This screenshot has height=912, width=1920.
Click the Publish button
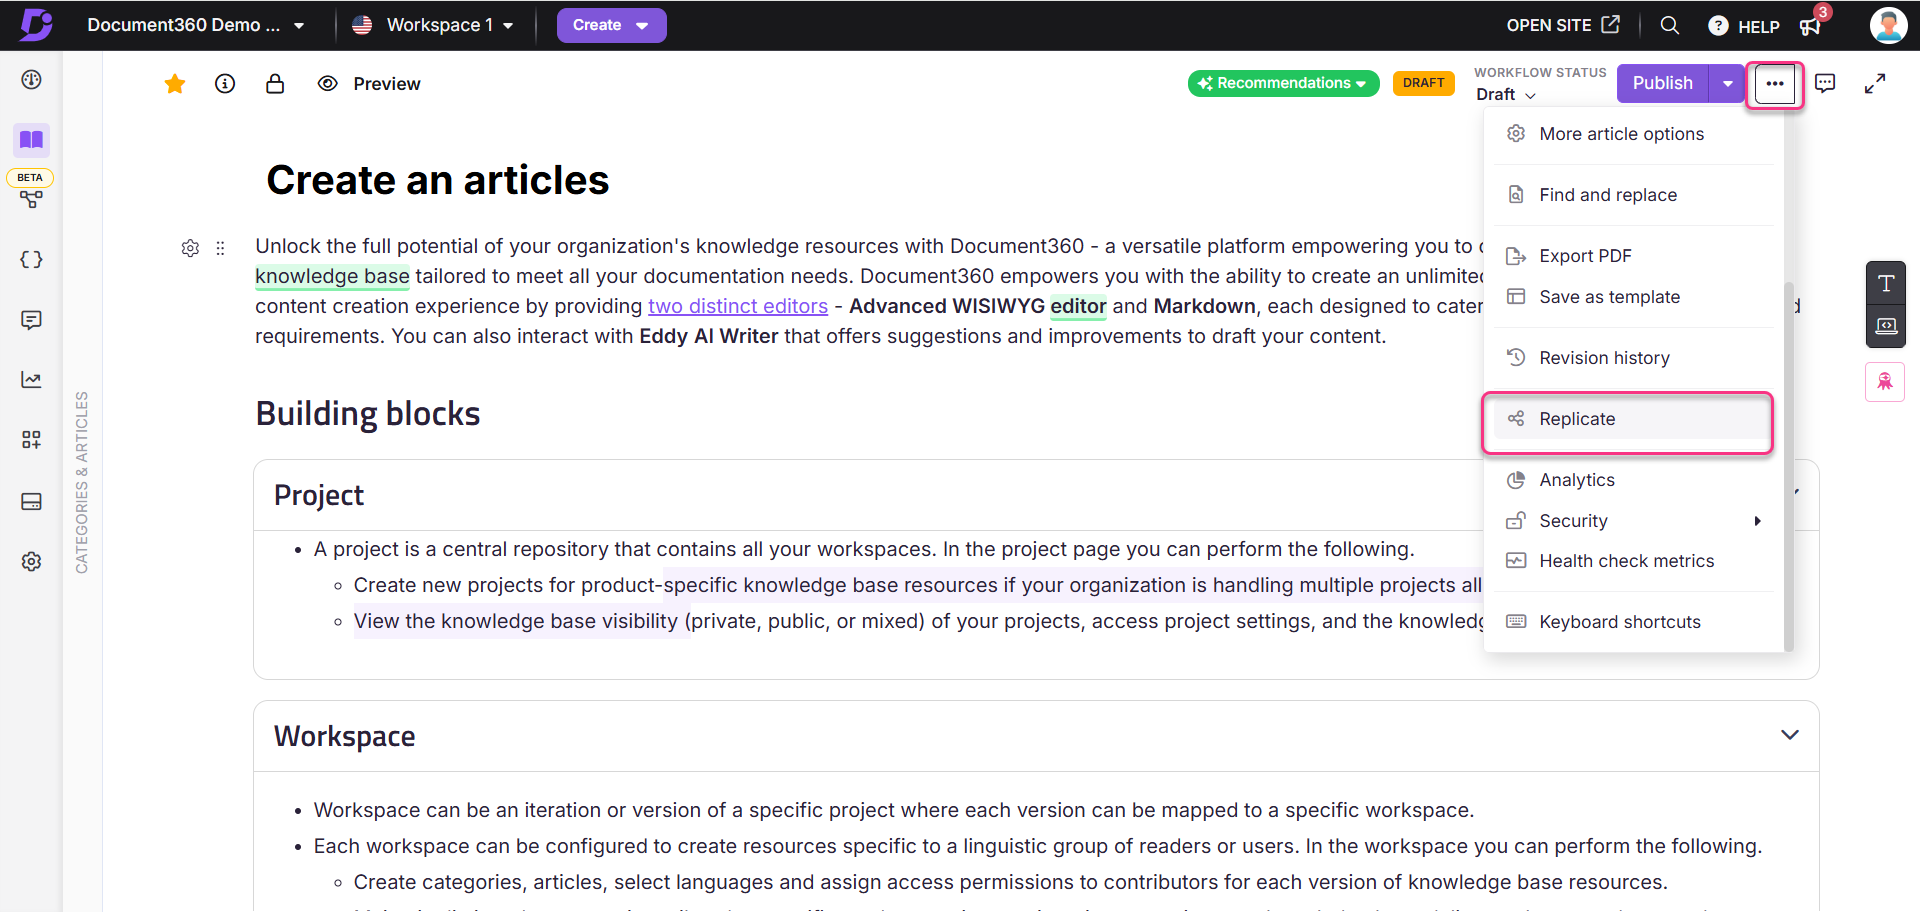coord(1663,83)
